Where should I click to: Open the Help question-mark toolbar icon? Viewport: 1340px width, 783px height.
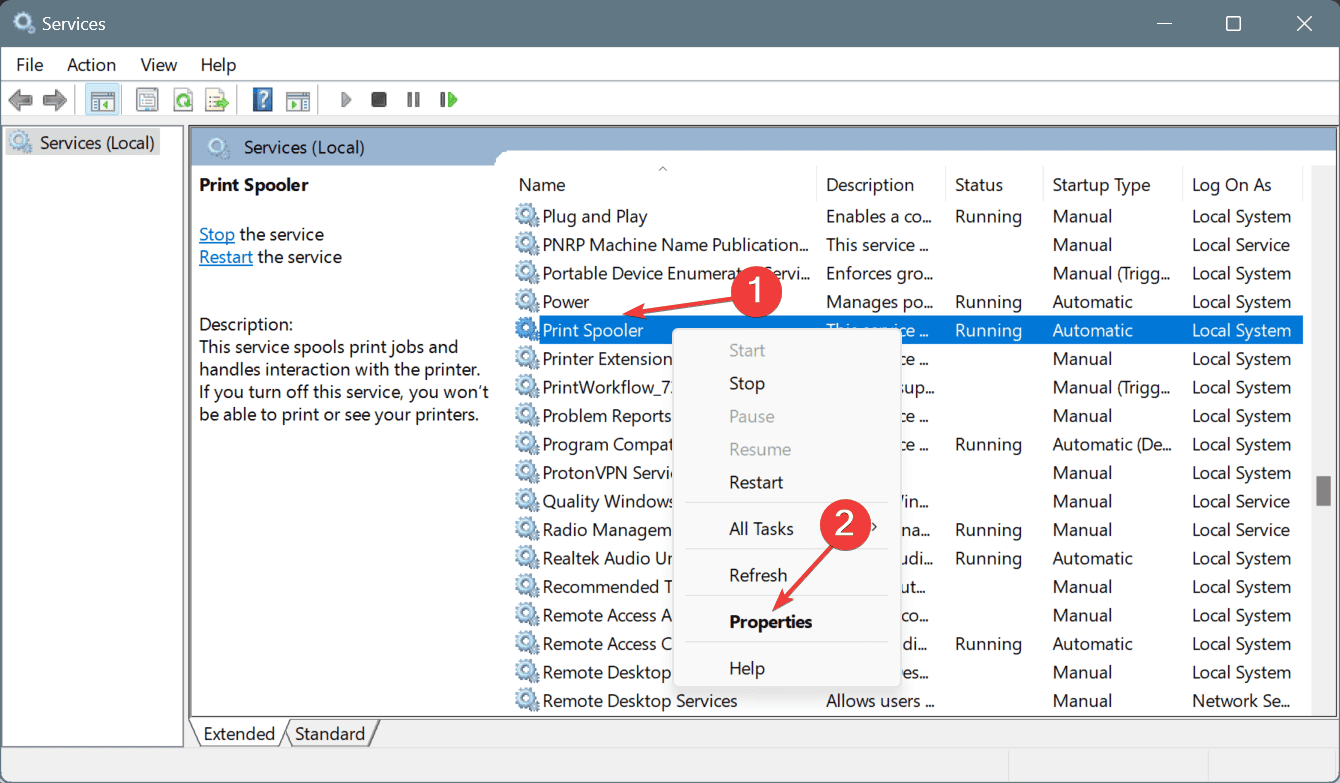click(262, 100)
